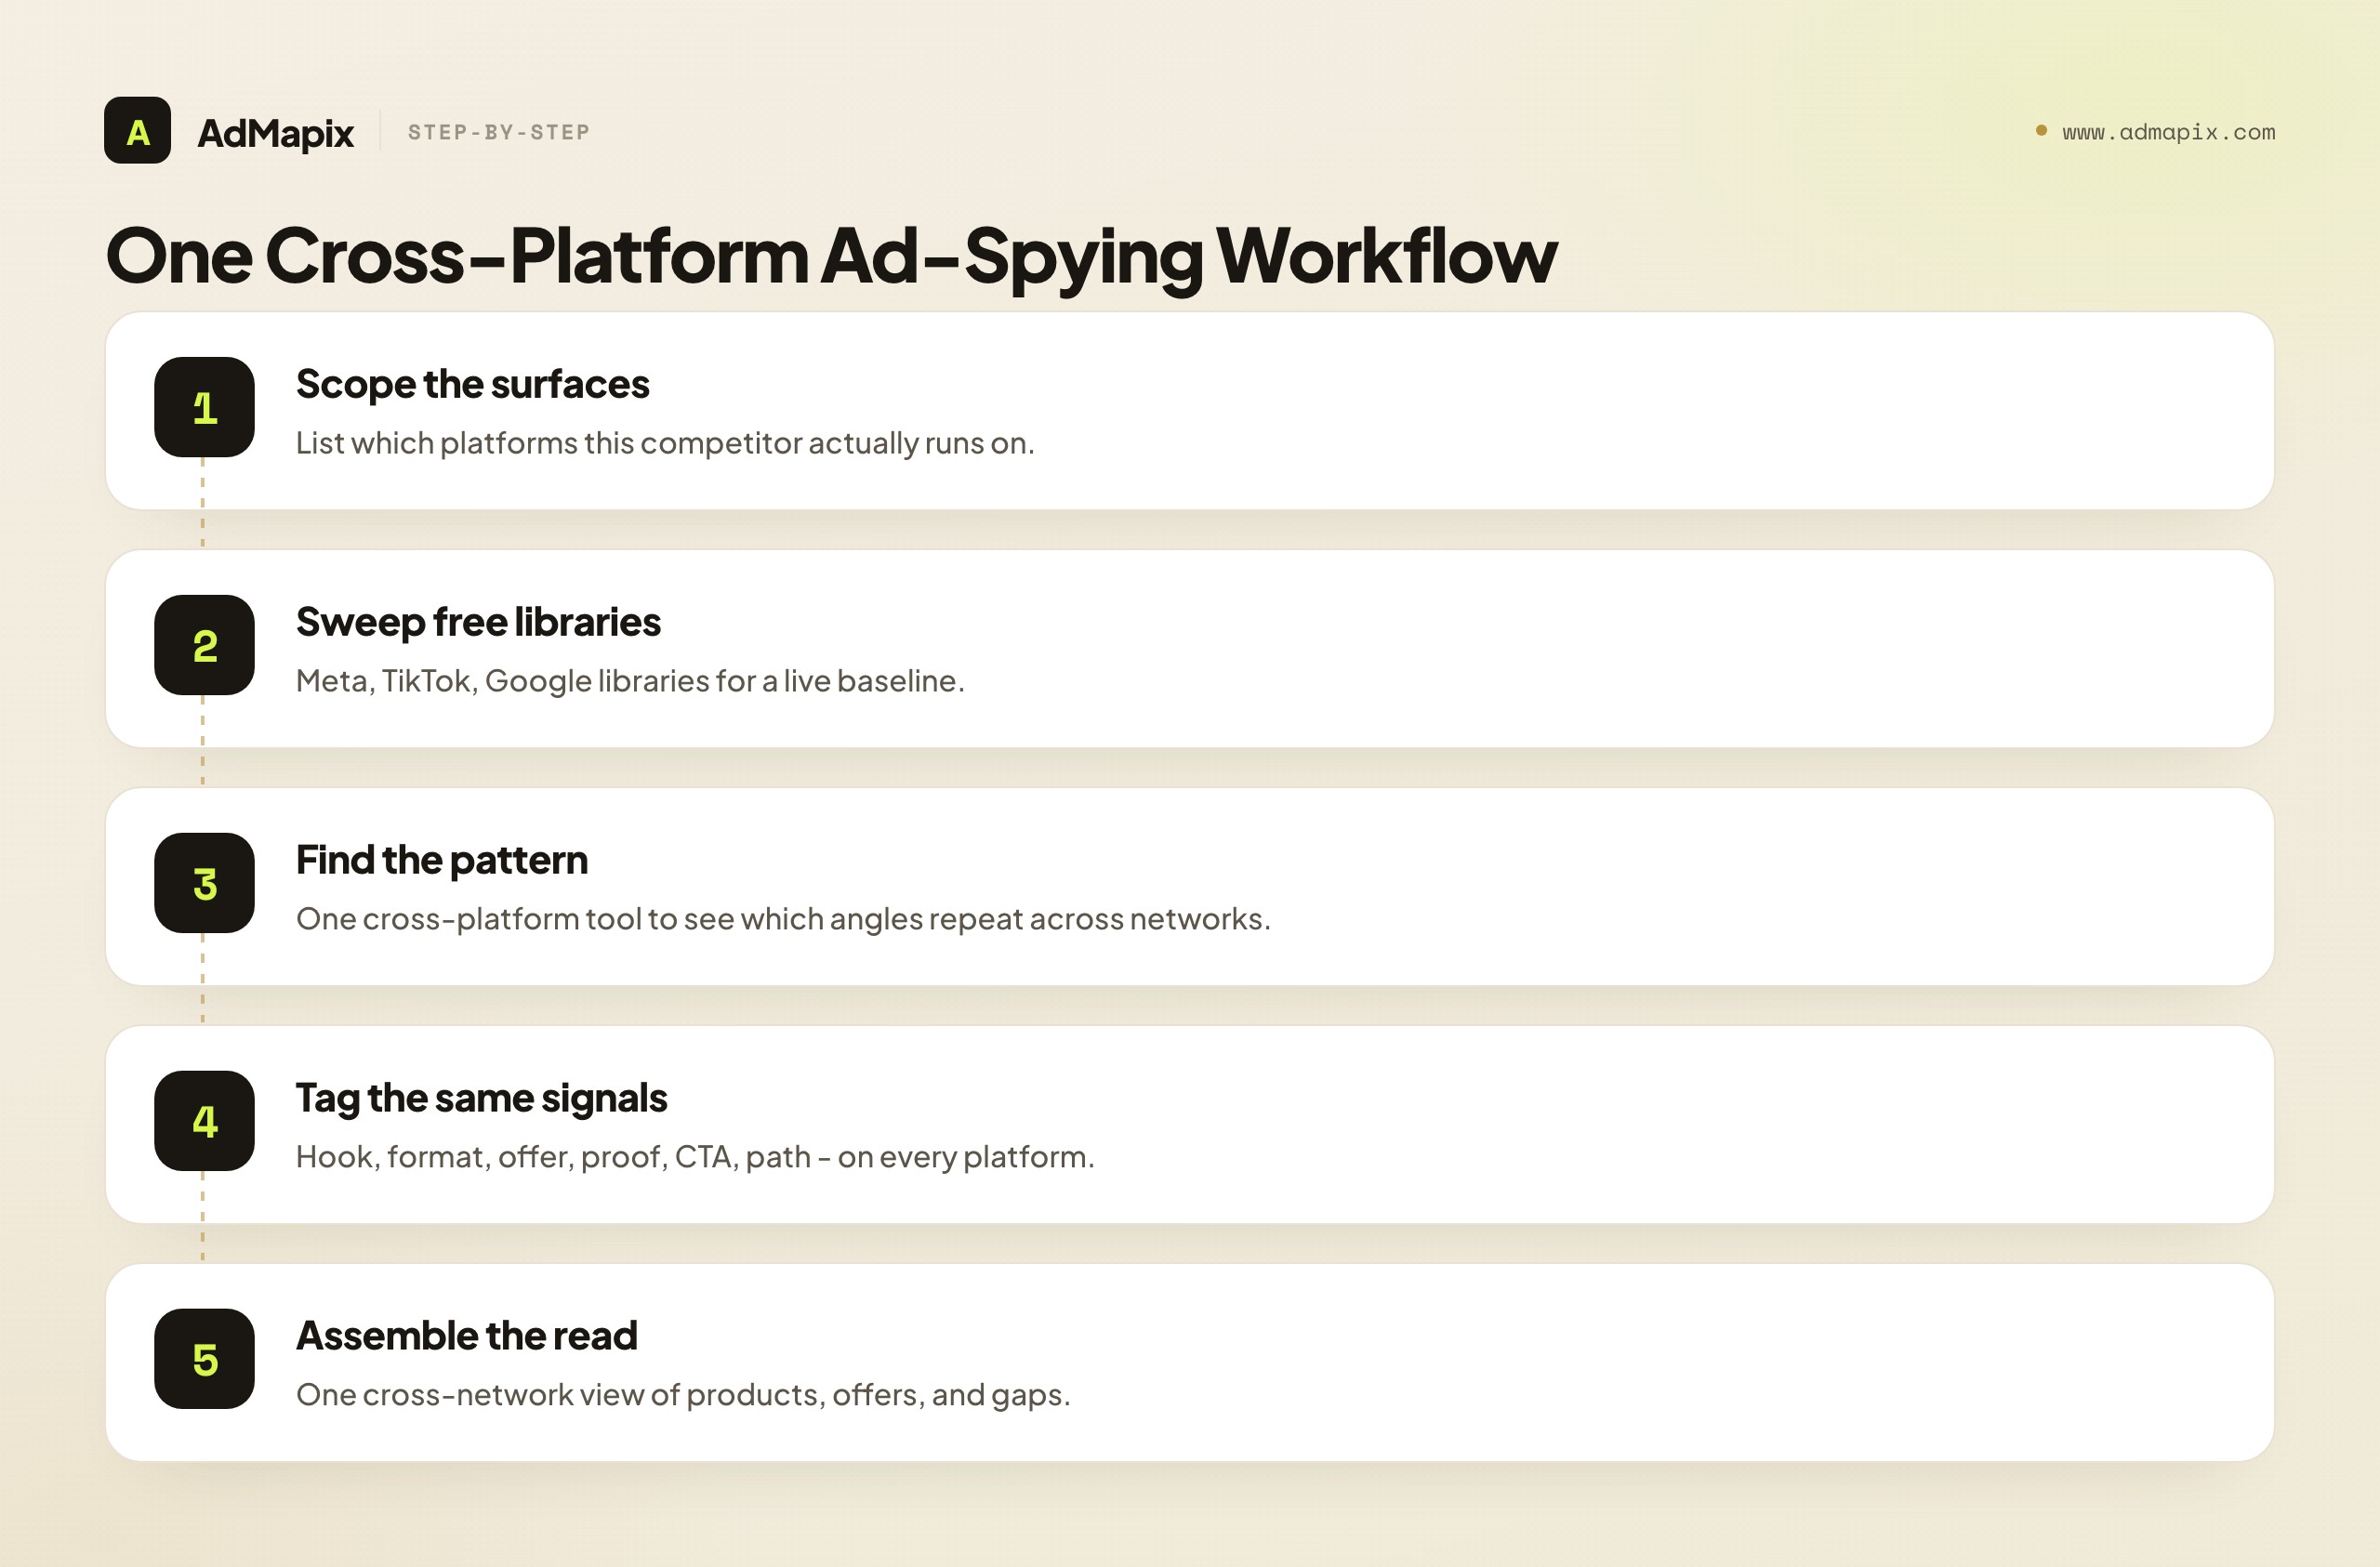Select the step 4 number badge
The width and height of the screenshot is (2380, 1567).
204,1121
